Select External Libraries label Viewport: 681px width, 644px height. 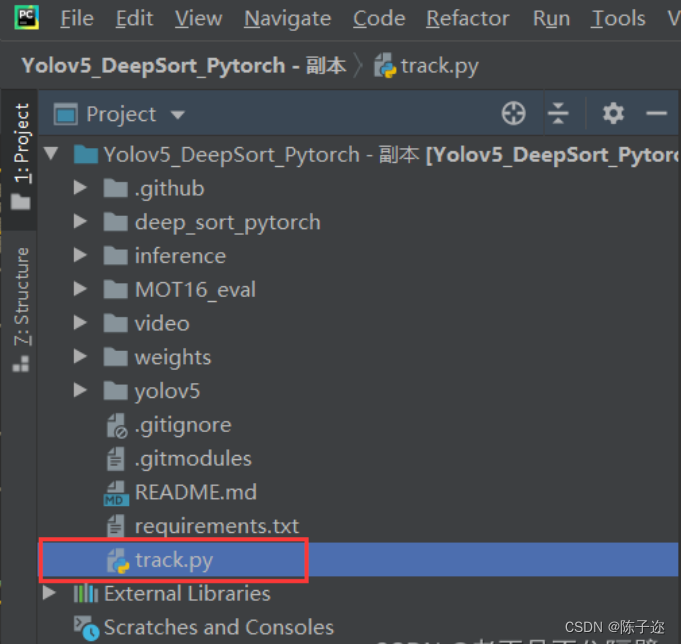click(187, 593)
